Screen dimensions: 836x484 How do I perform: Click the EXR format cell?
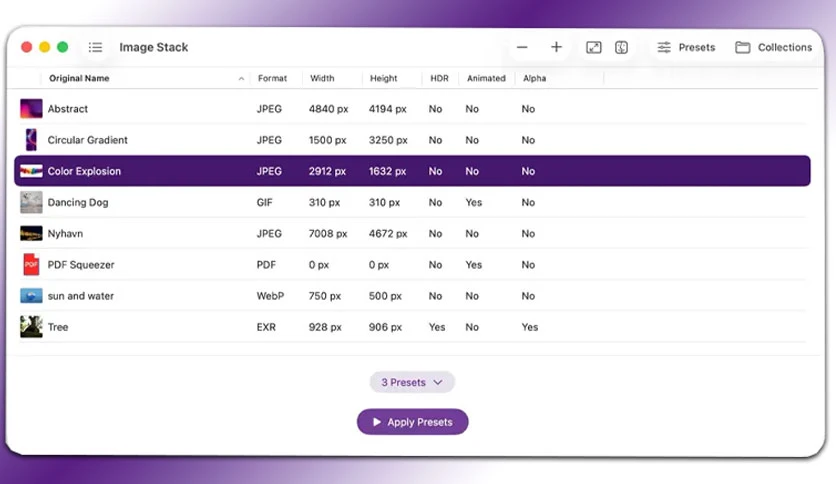point(266,327)
